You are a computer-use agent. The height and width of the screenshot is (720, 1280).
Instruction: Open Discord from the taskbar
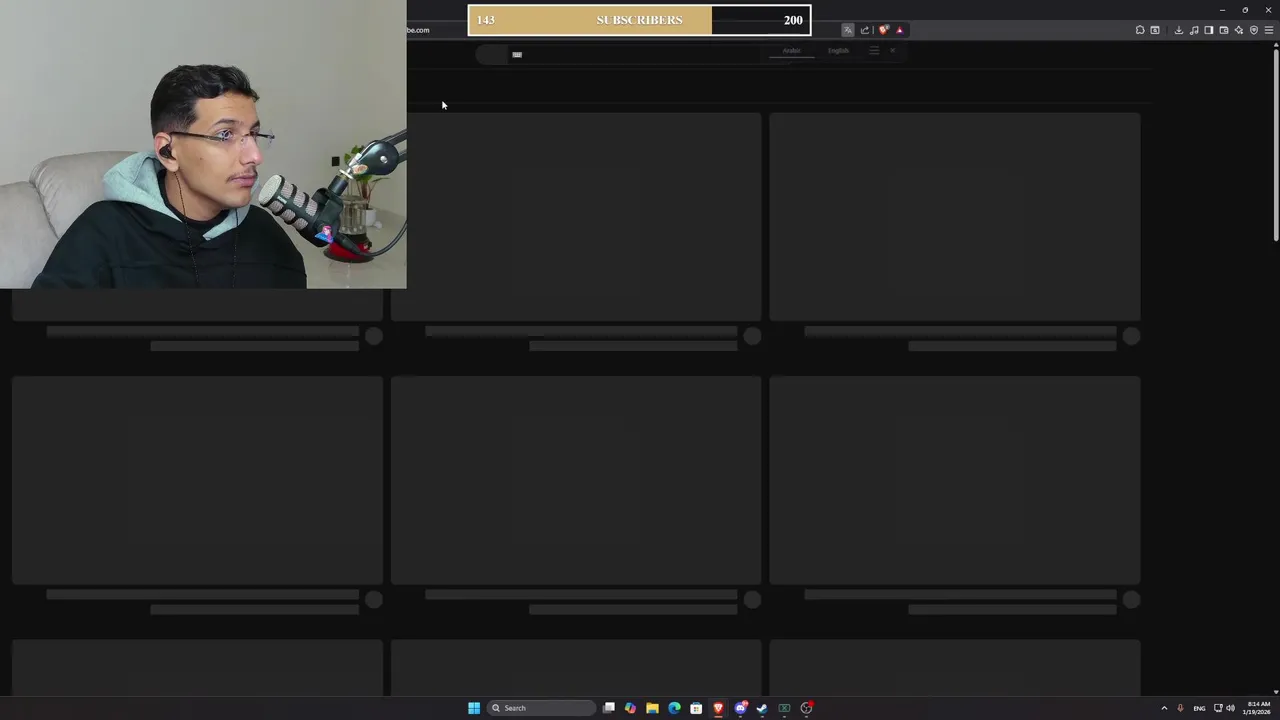741,708
